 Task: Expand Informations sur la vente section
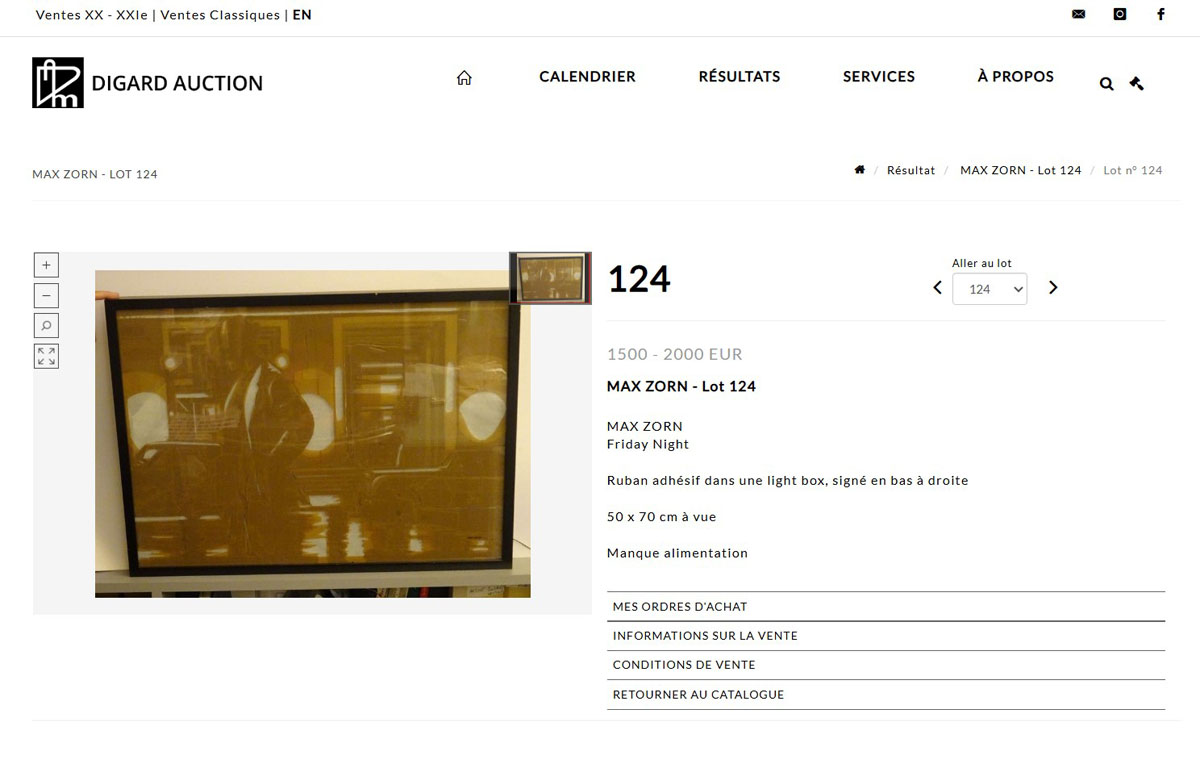pos(886,636)
